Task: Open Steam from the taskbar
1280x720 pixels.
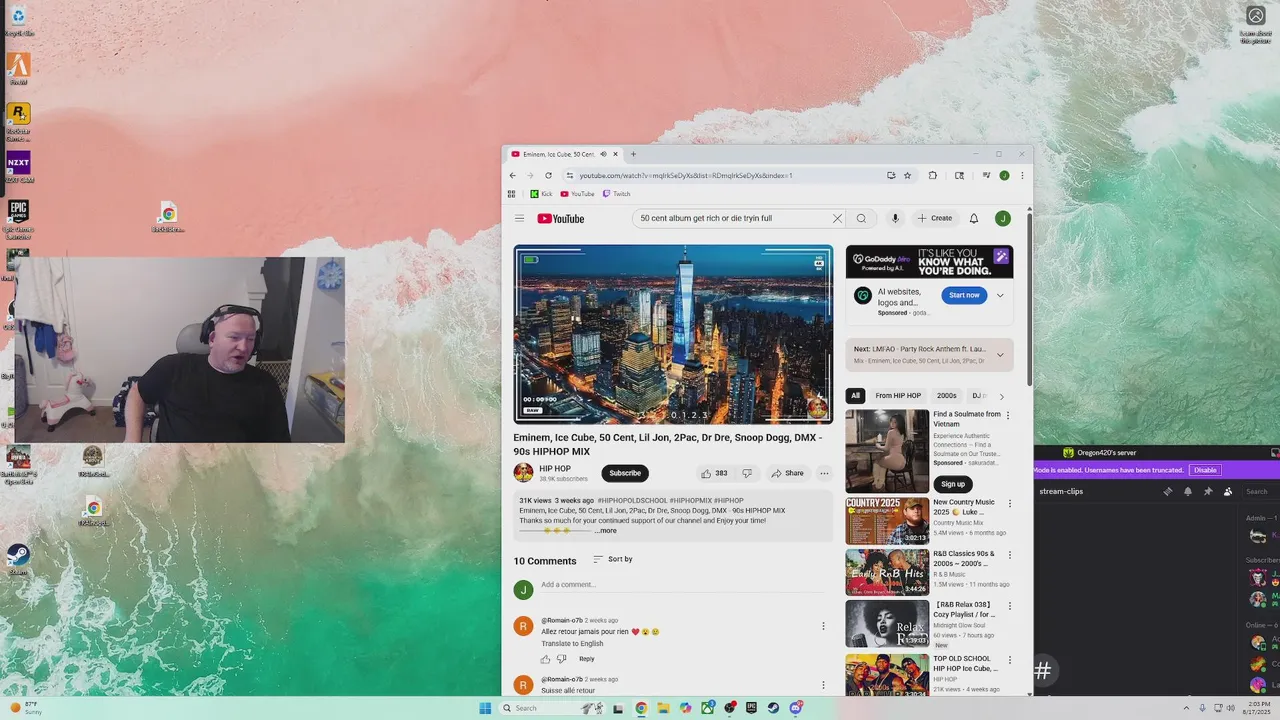Action: point(773,708)
